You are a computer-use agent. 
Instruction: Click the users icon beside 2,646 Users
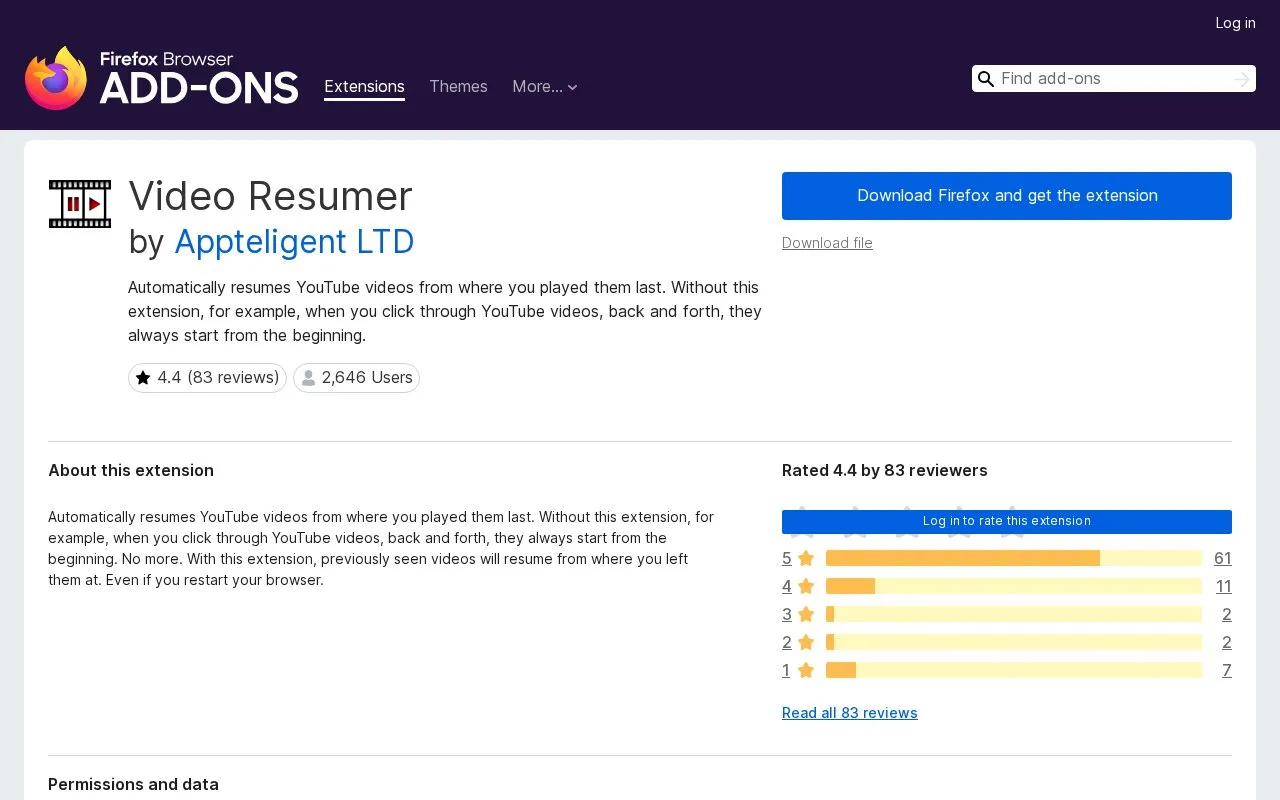pos(309,378)
